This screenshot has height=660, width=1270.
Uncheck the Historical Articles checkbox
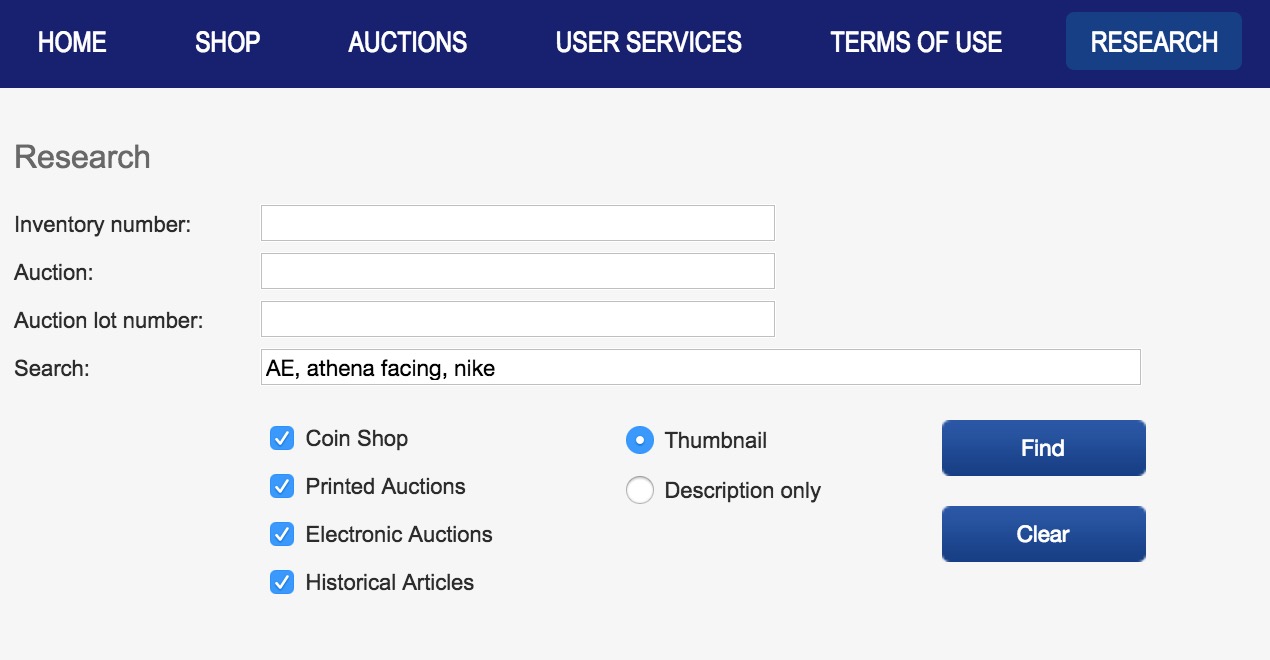tap(282, 582)
